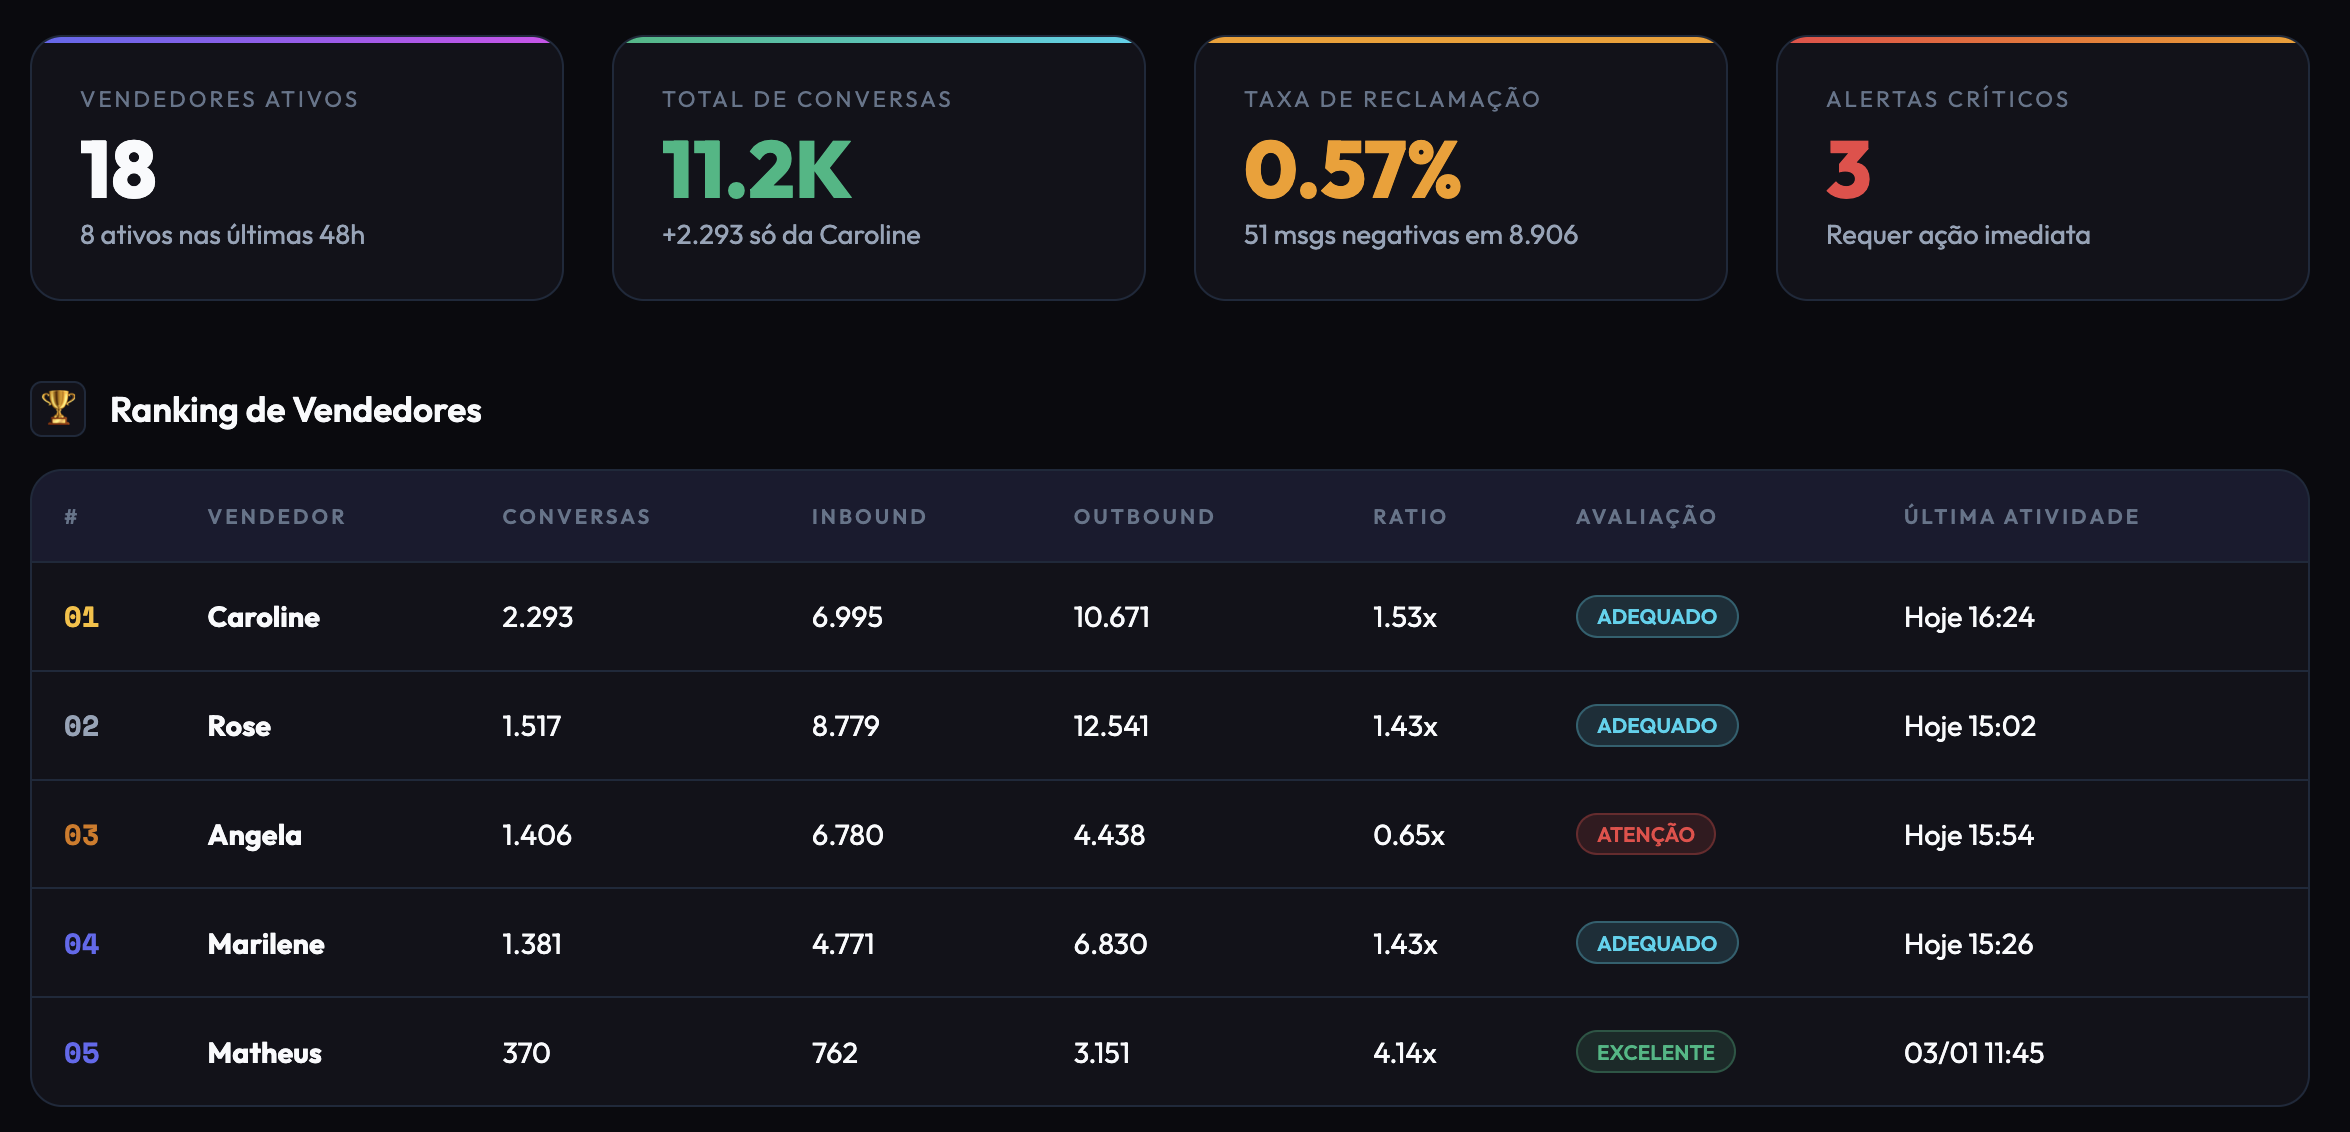Click the trophy icon beside Ranking de Vendedores
This screenshot has height=1132, width=2350.
[x=58, y=408]
